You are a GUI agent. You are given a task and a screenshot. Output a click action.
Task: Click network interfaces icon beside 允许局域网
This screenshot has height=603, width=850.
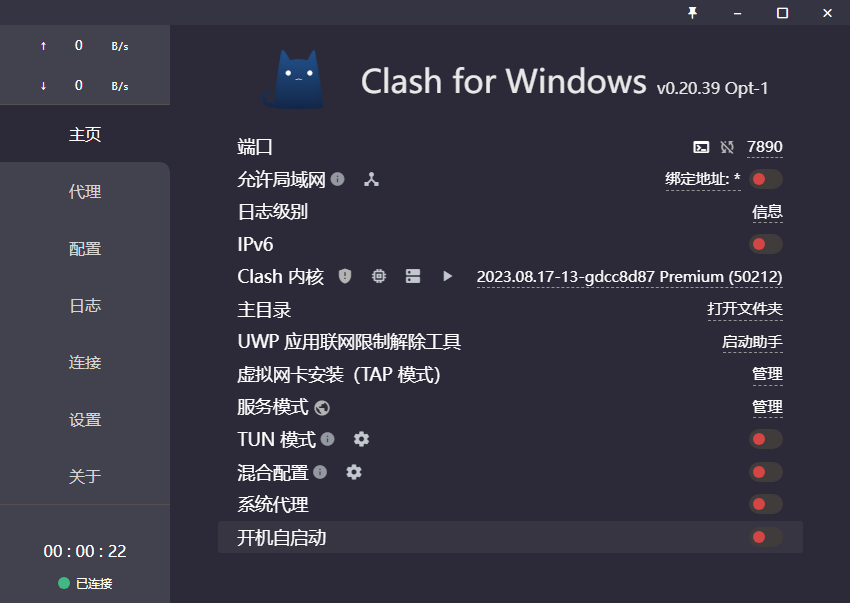coord(371,179)
